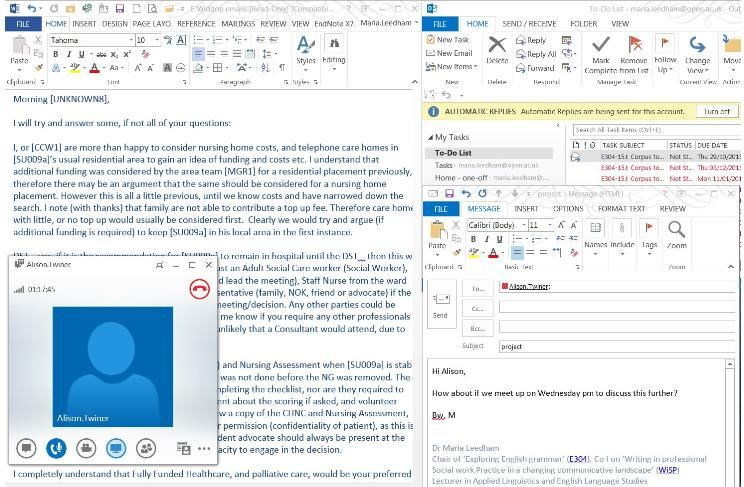Click New Email in Outlook ribbon

pos(449,53)
